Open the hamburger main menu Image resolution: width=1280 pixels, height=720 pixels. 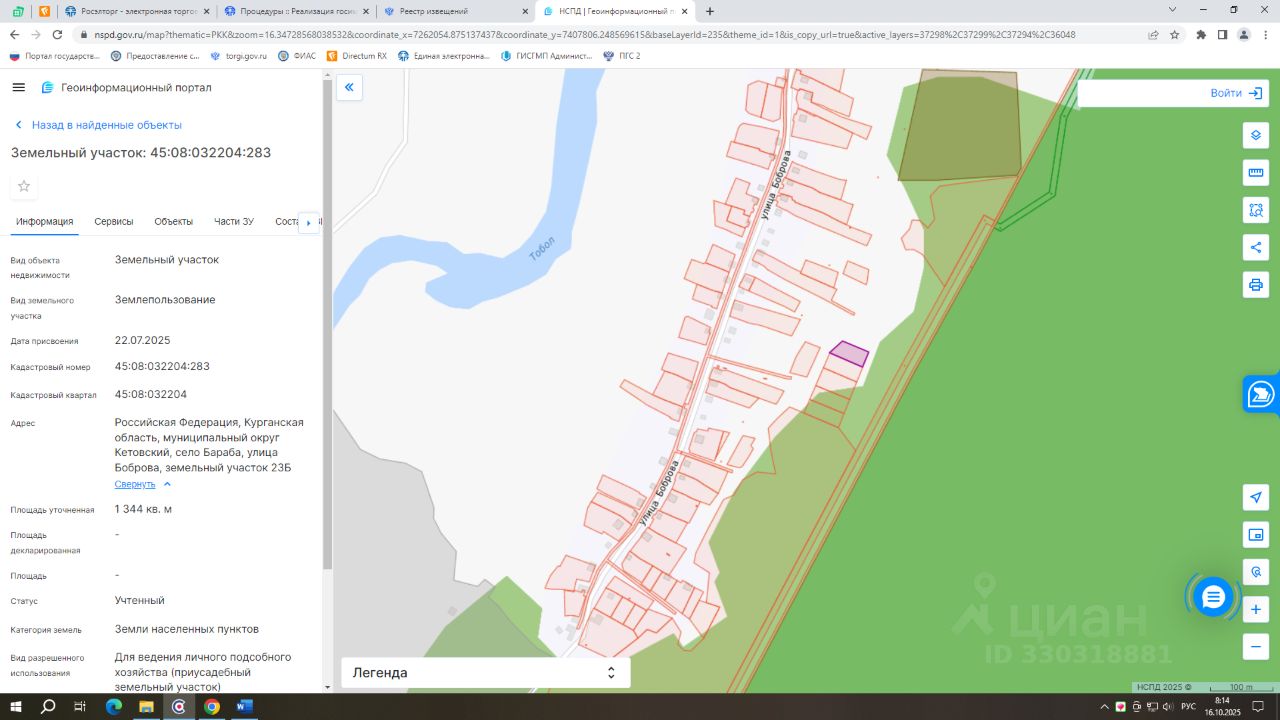[x=18, y=88]
